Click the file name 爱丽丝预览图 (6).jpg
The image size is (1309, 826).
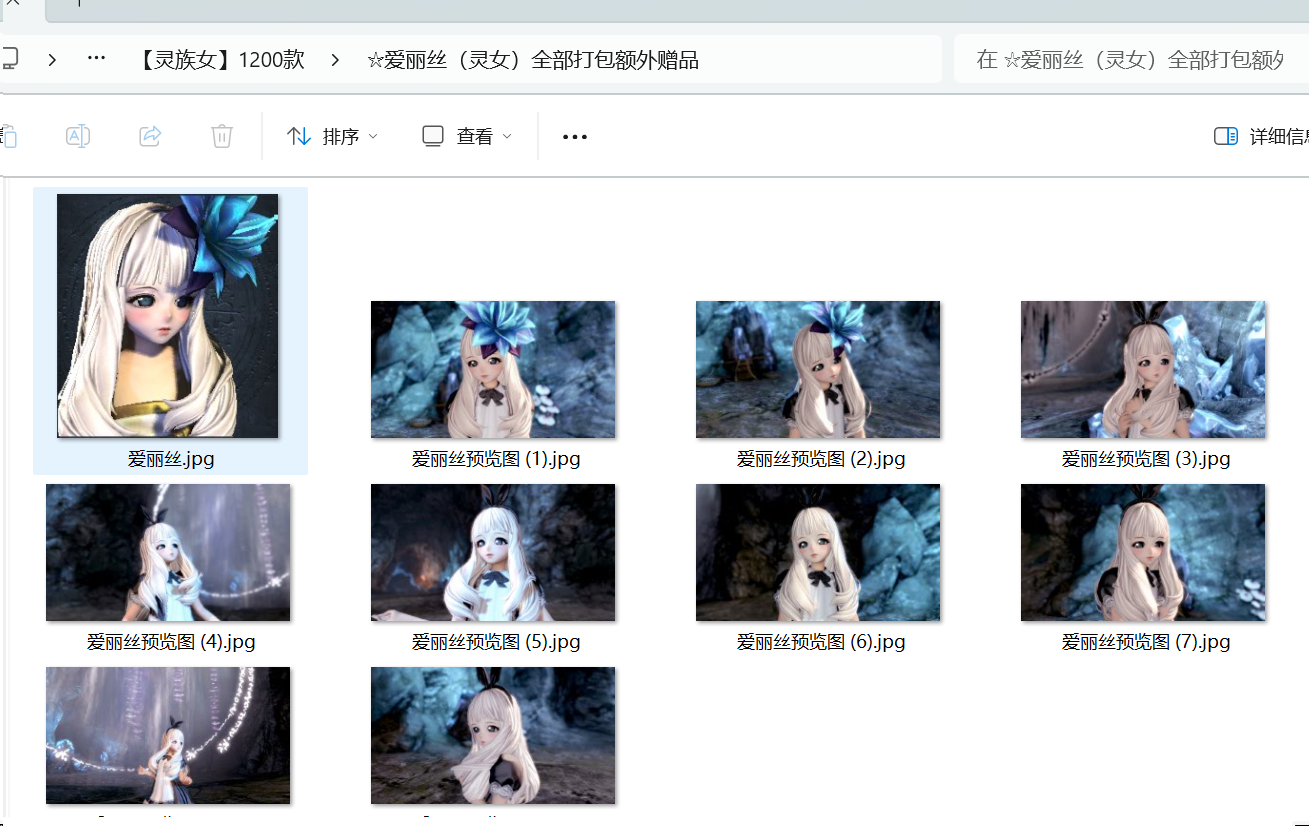coord(821,642)
